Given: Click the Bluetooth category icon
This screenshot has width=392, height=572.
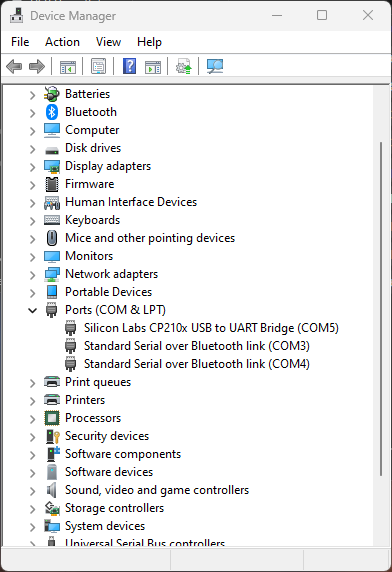Looking at the screenshot, I should click(52, 112).
